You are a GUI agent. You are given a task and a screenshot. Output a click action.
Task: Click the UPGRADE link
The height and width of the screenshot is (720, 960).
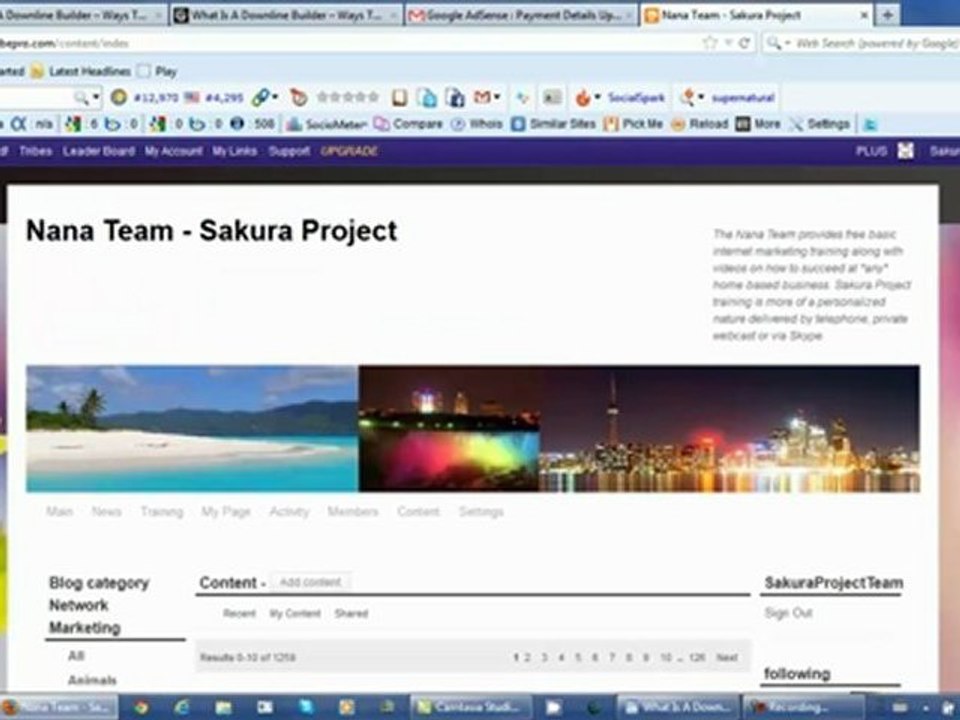tap(349, 151)
